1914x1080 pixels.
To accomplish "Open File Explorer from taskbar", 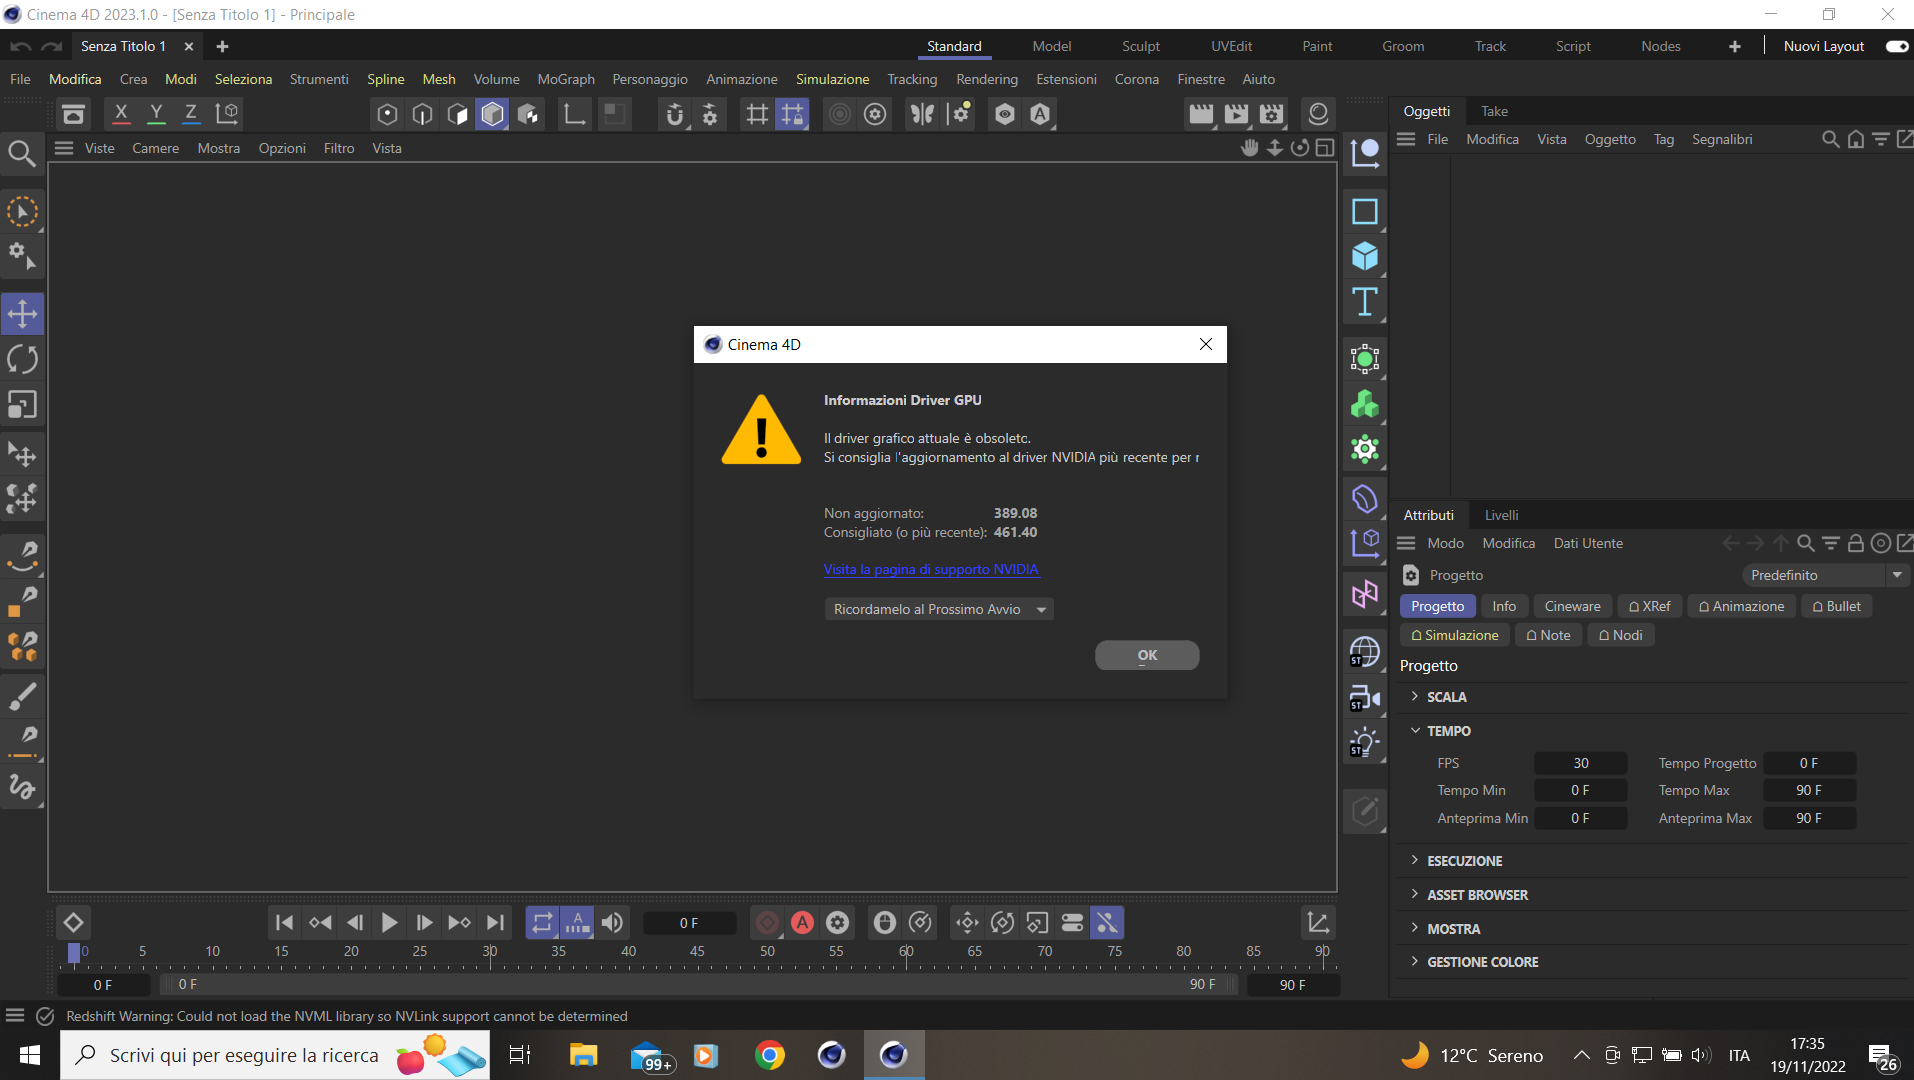I will tap(583, 1055).
